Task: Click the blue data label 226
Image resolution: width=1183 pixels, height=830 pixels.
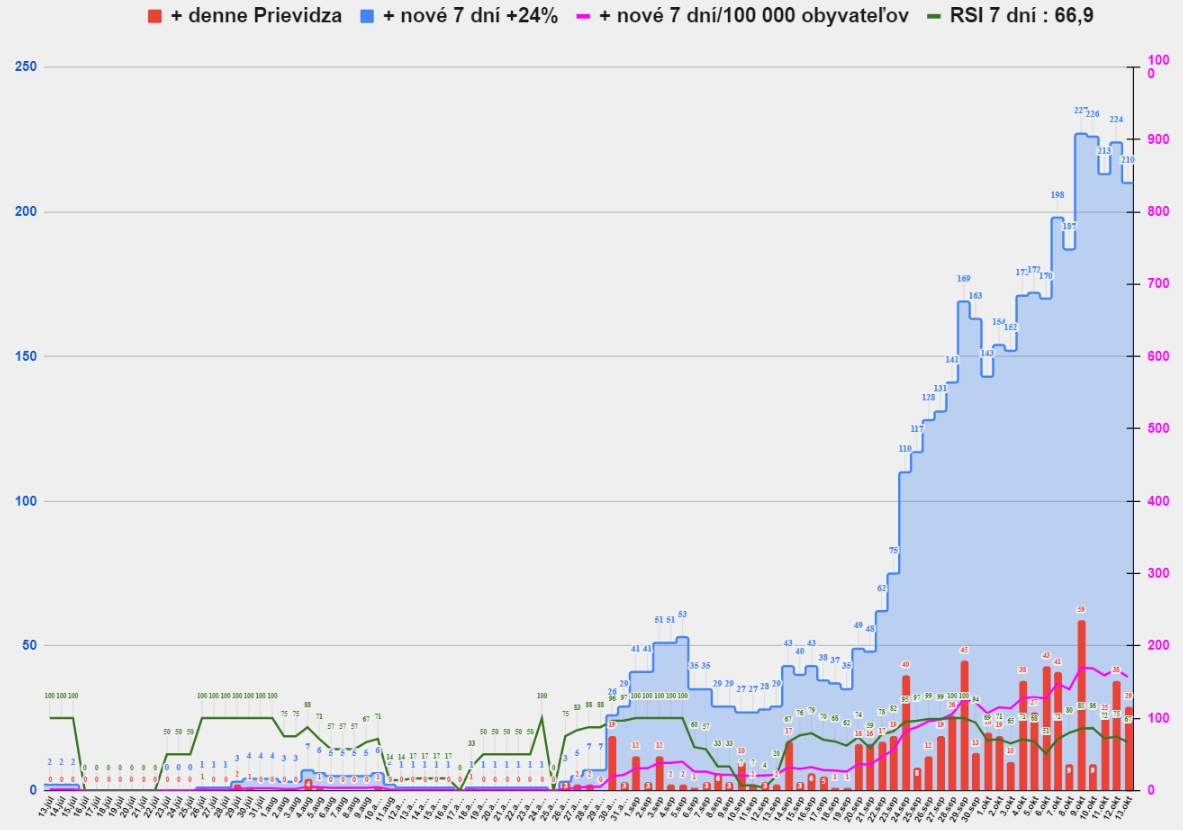Action: (1092, 115)
